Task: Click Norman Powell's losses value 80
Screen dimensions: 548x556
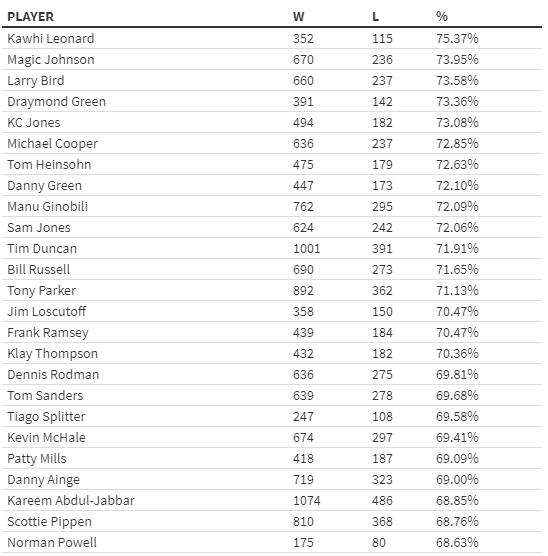Action: (379, 543)
